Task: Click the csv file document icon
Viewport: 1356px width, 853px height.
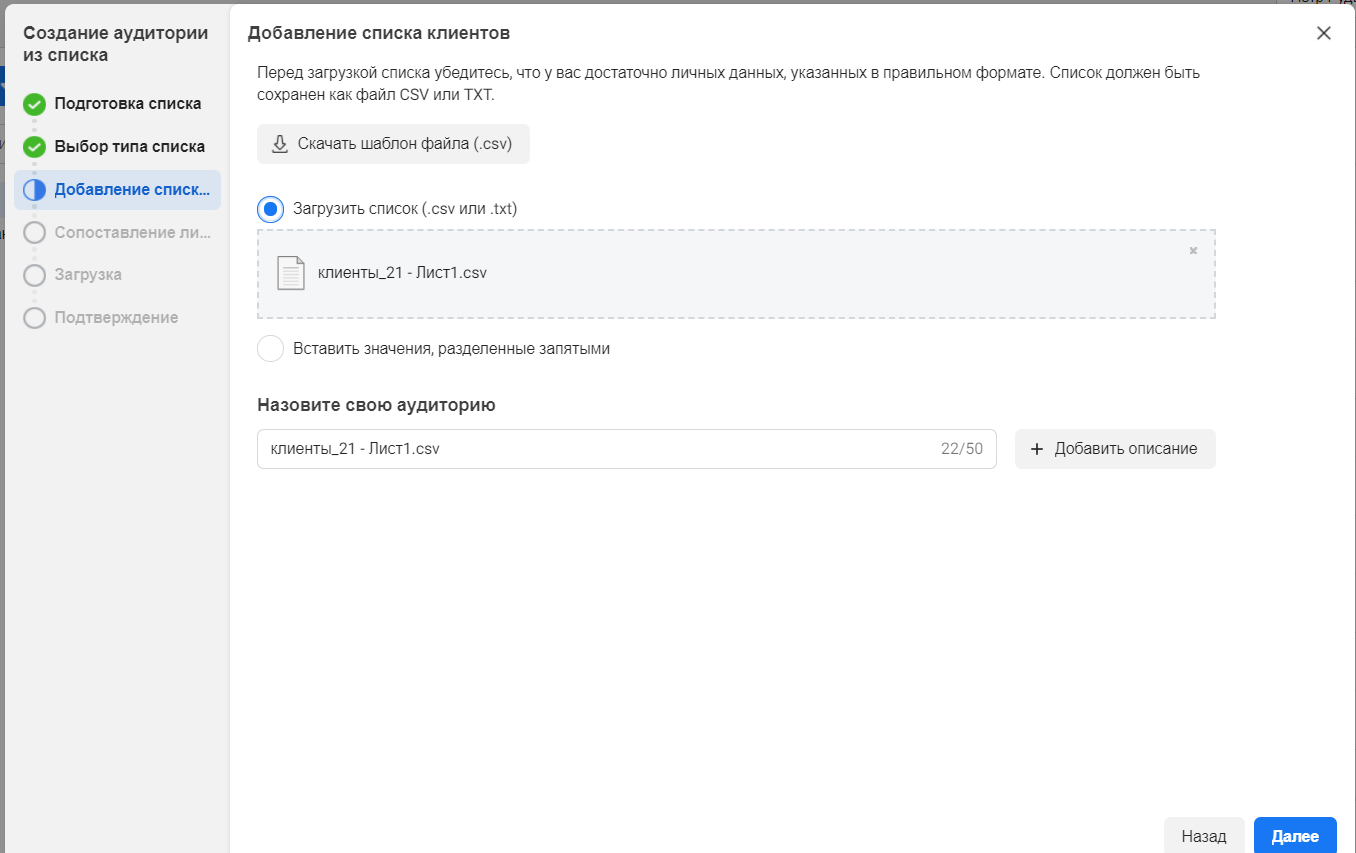Action: [291, 273]
